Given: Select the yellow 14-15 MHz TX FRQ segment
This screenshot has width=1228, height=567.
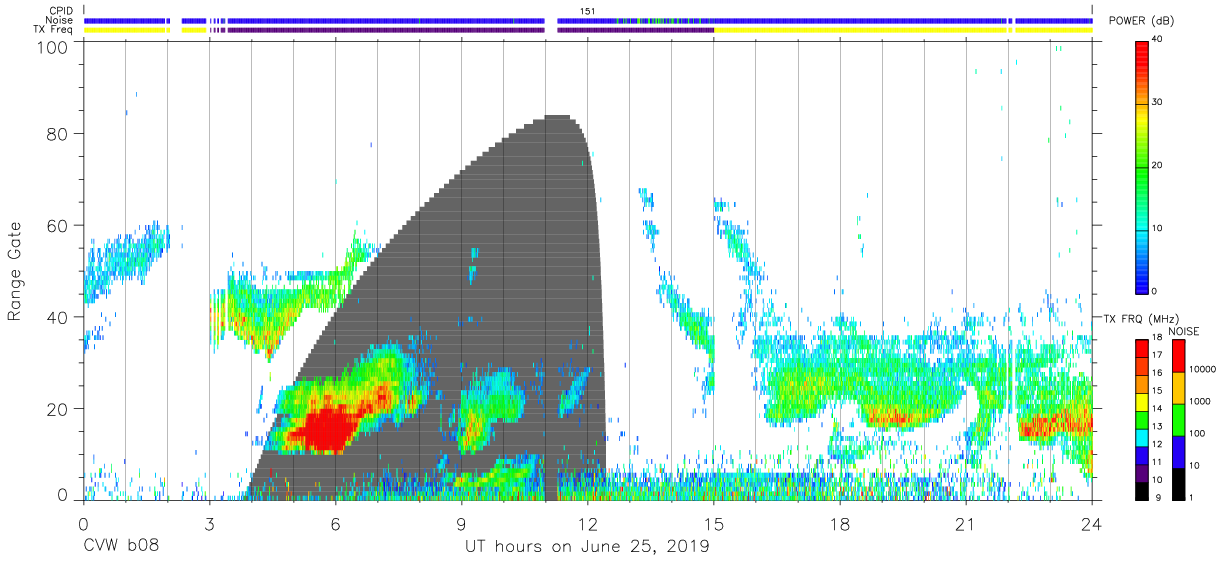Looking at the screenshot, I should pyautogui.click(x=1143, y=402).
